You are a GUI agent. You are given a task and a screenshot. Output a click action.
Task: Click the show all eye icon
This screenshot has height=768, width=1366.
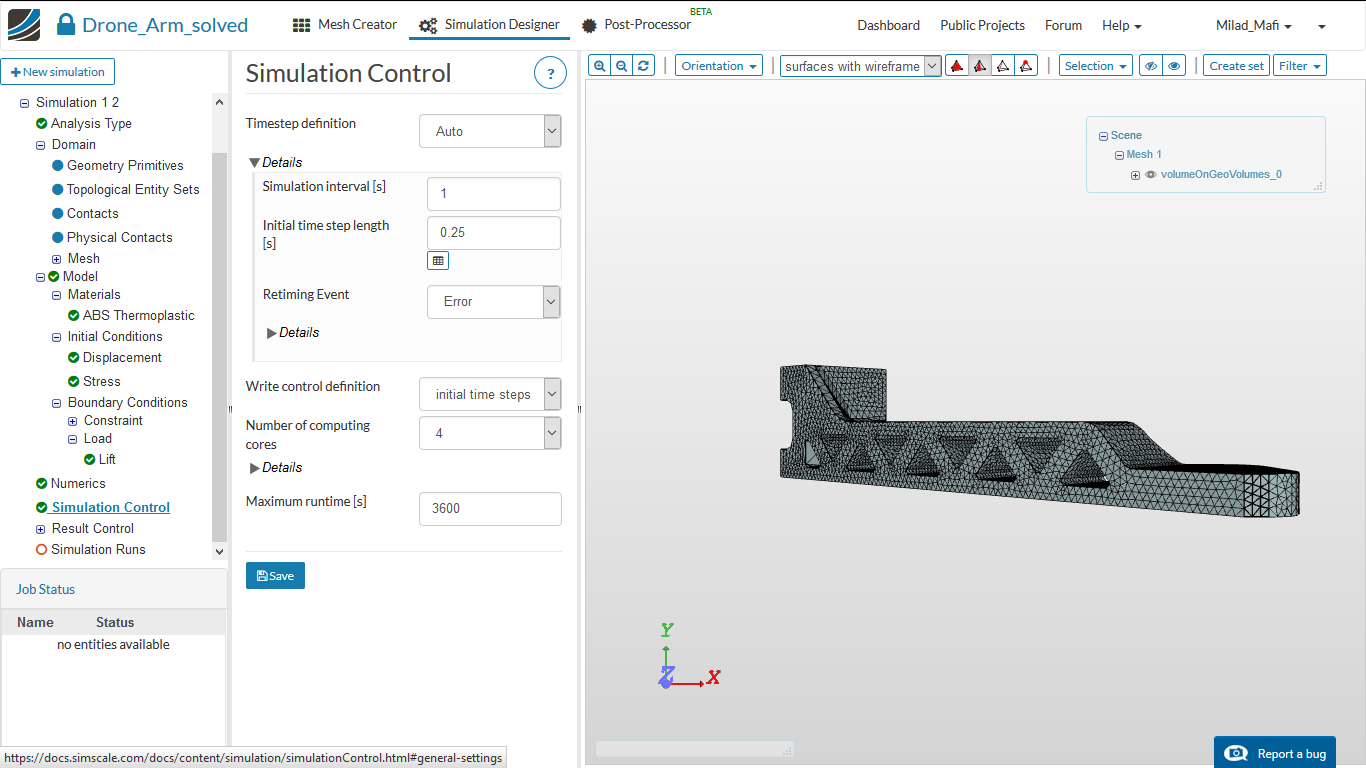coord(1174,66)
